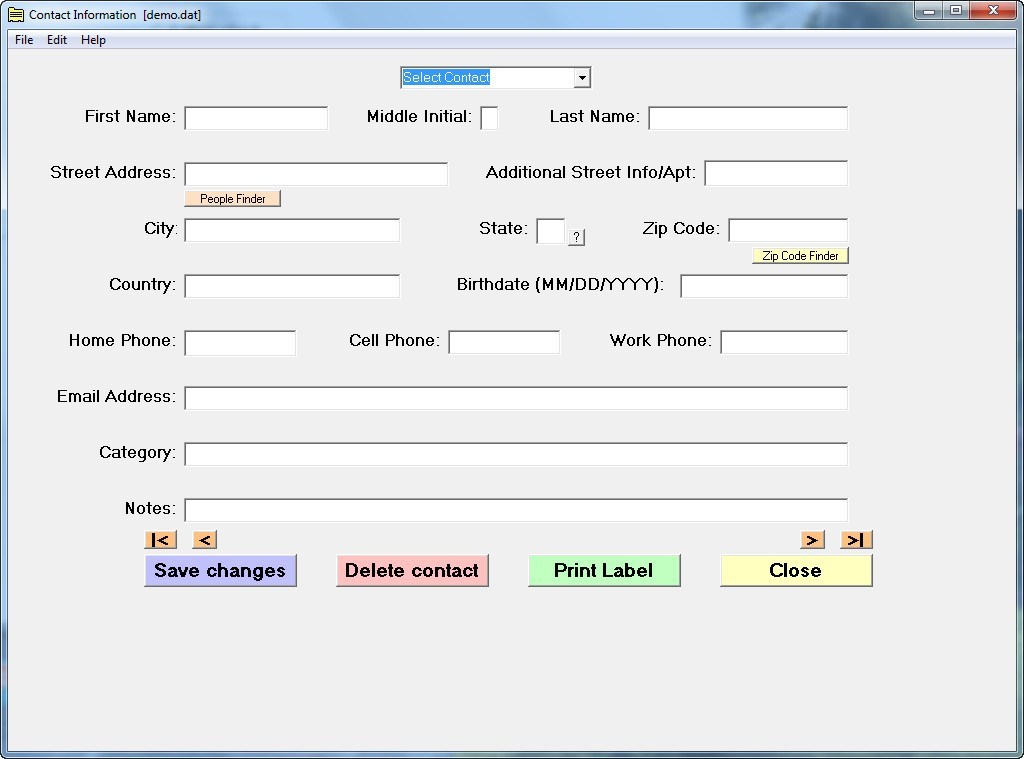Viewport: 1024px width, 759px height.
Task: Open the Edit menu
Action: point(56,40)
